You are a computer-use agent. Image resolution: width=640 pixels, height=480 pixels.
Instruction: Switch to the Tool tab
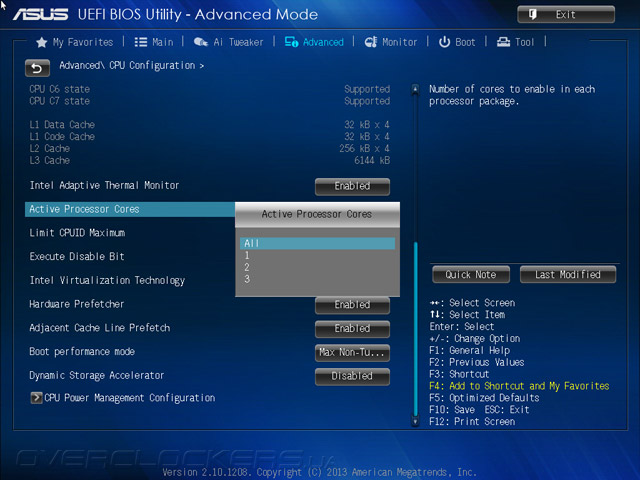coord(516,42)
